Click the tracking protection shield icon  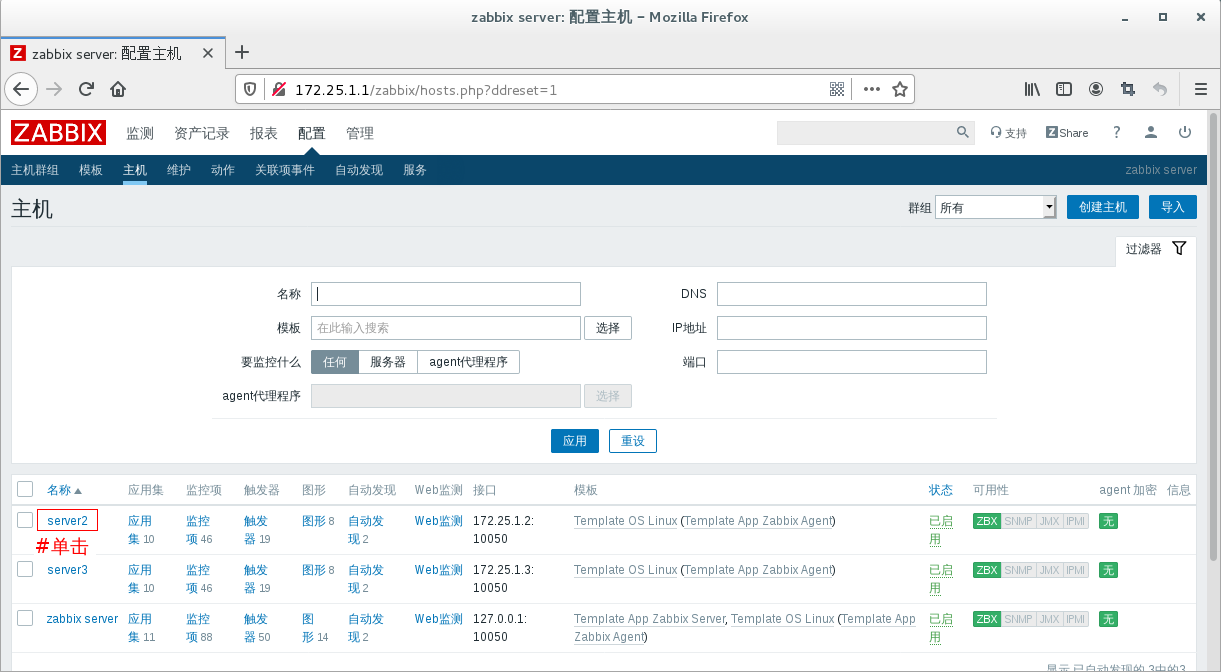click(x=250, y=89)
